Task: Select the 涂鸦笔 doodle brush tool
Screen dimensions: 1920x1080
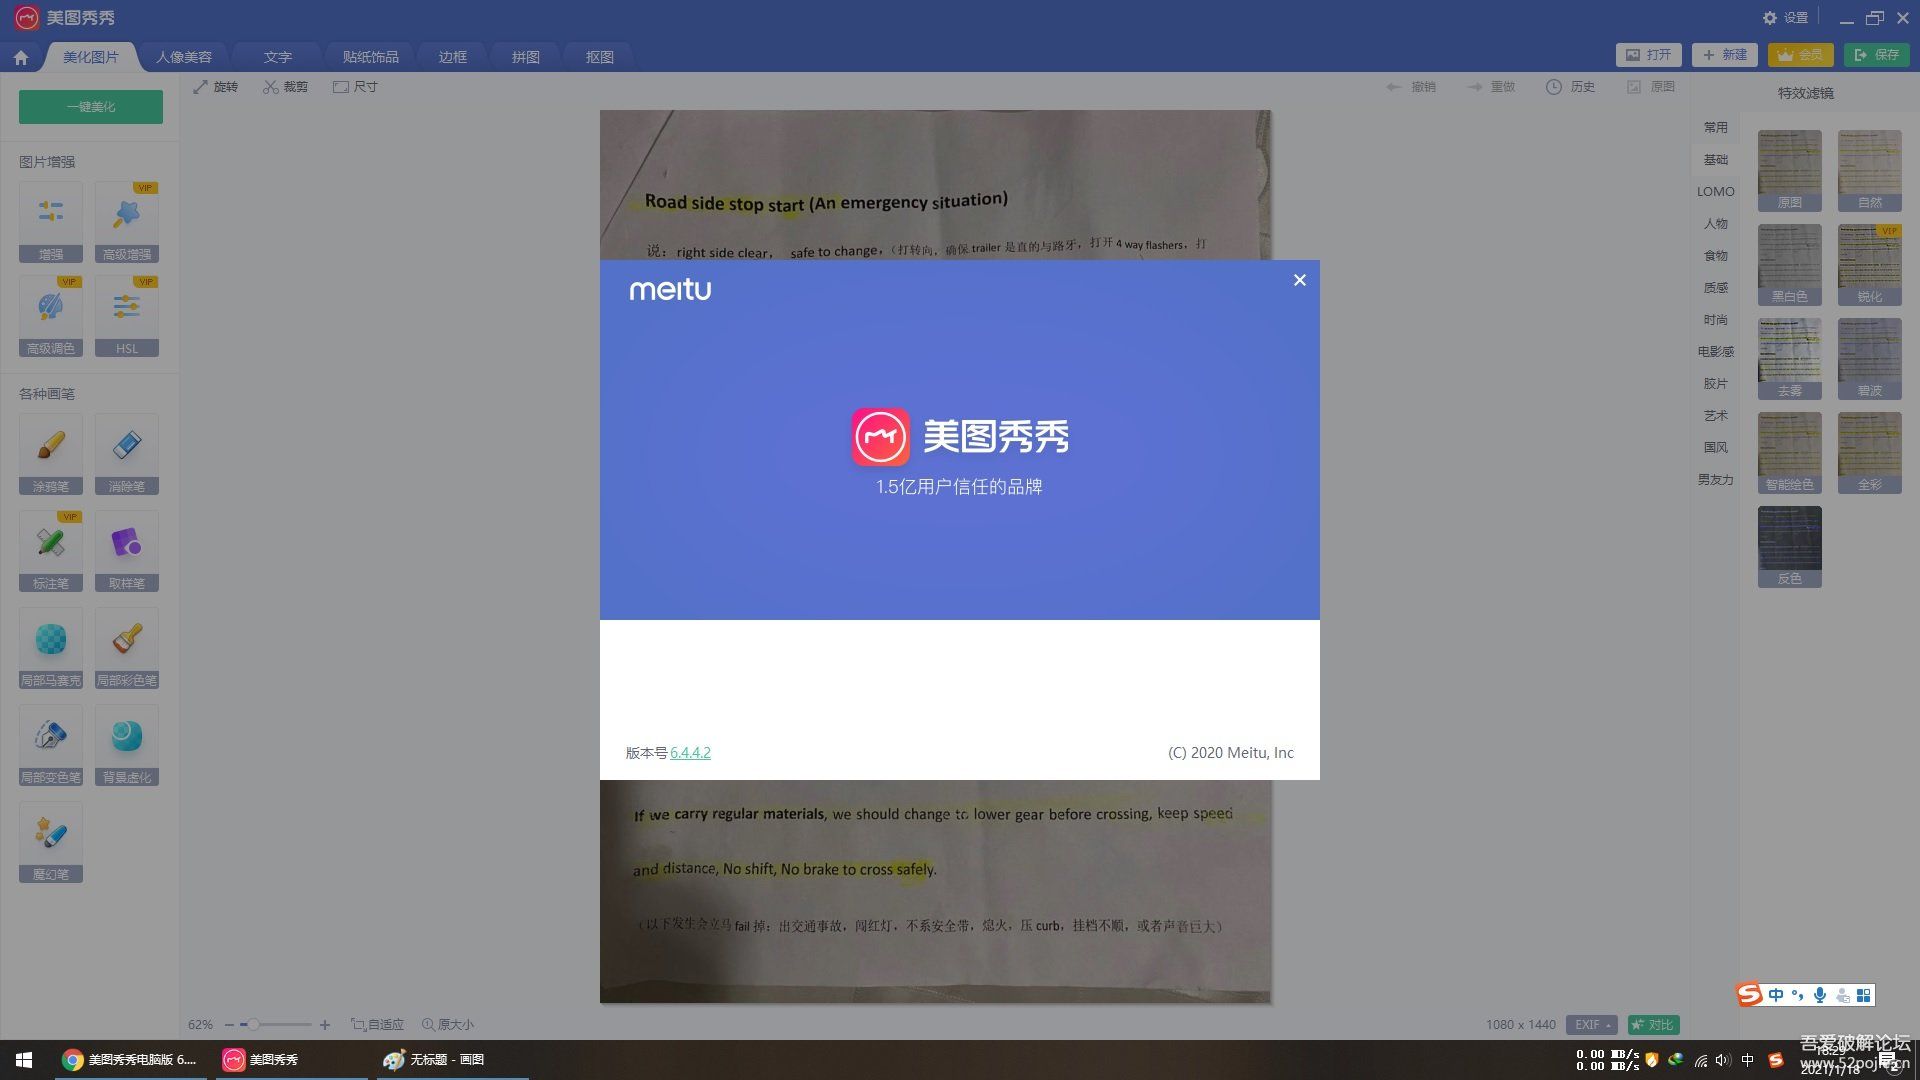Action: pyautogui.click(x=51, y=452)
